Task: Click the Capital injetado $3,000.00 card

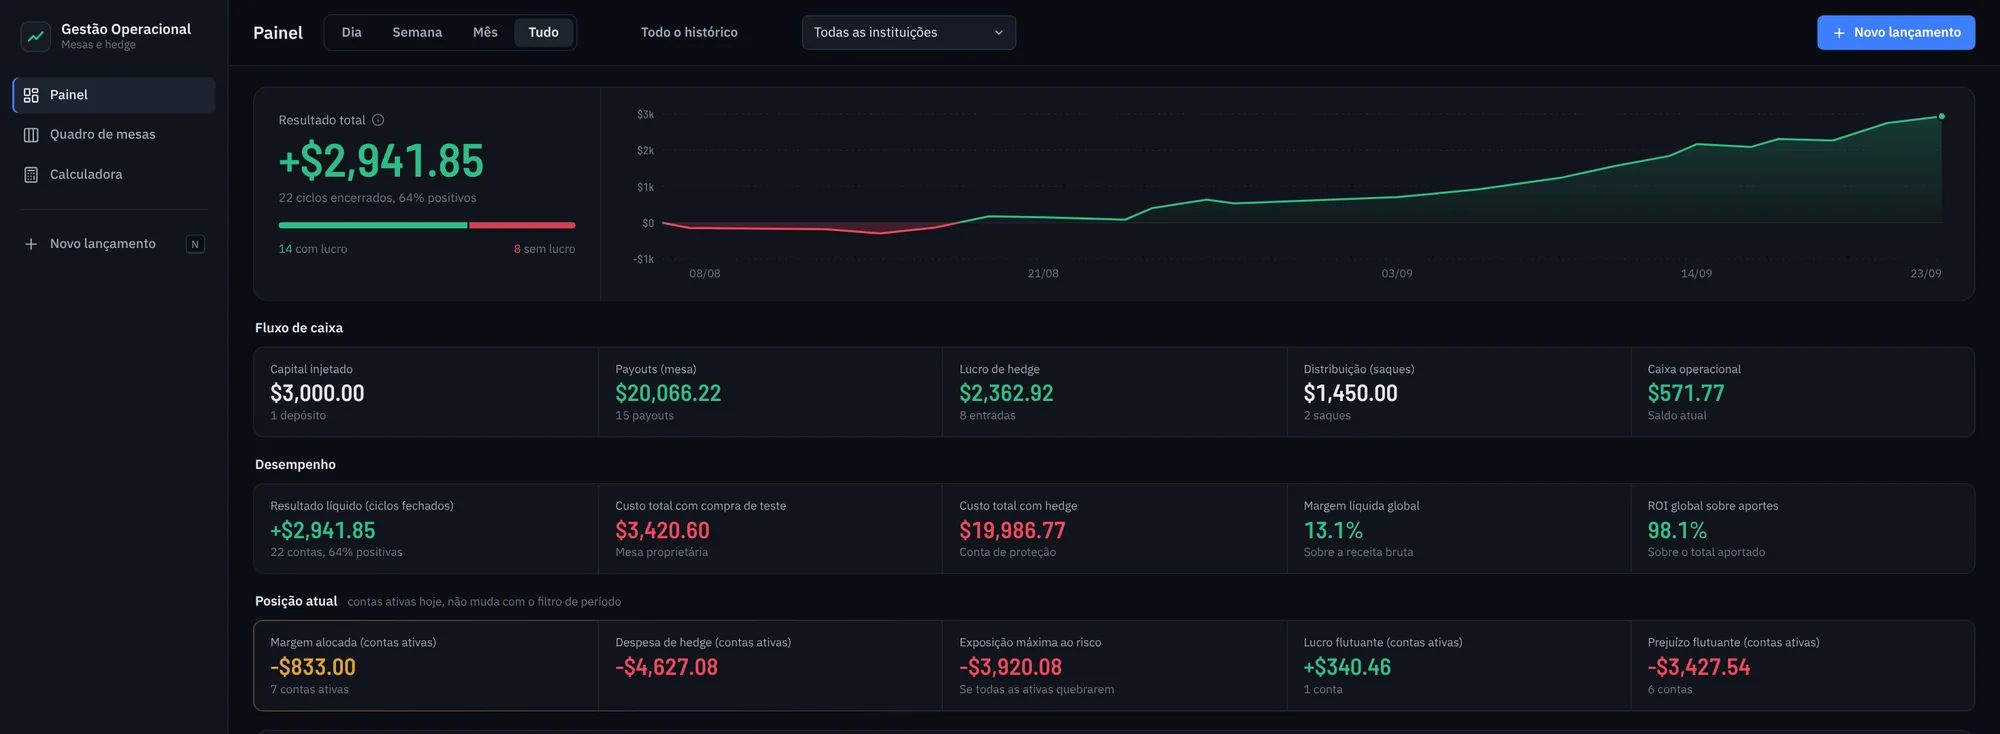Action: coord(426,392)
